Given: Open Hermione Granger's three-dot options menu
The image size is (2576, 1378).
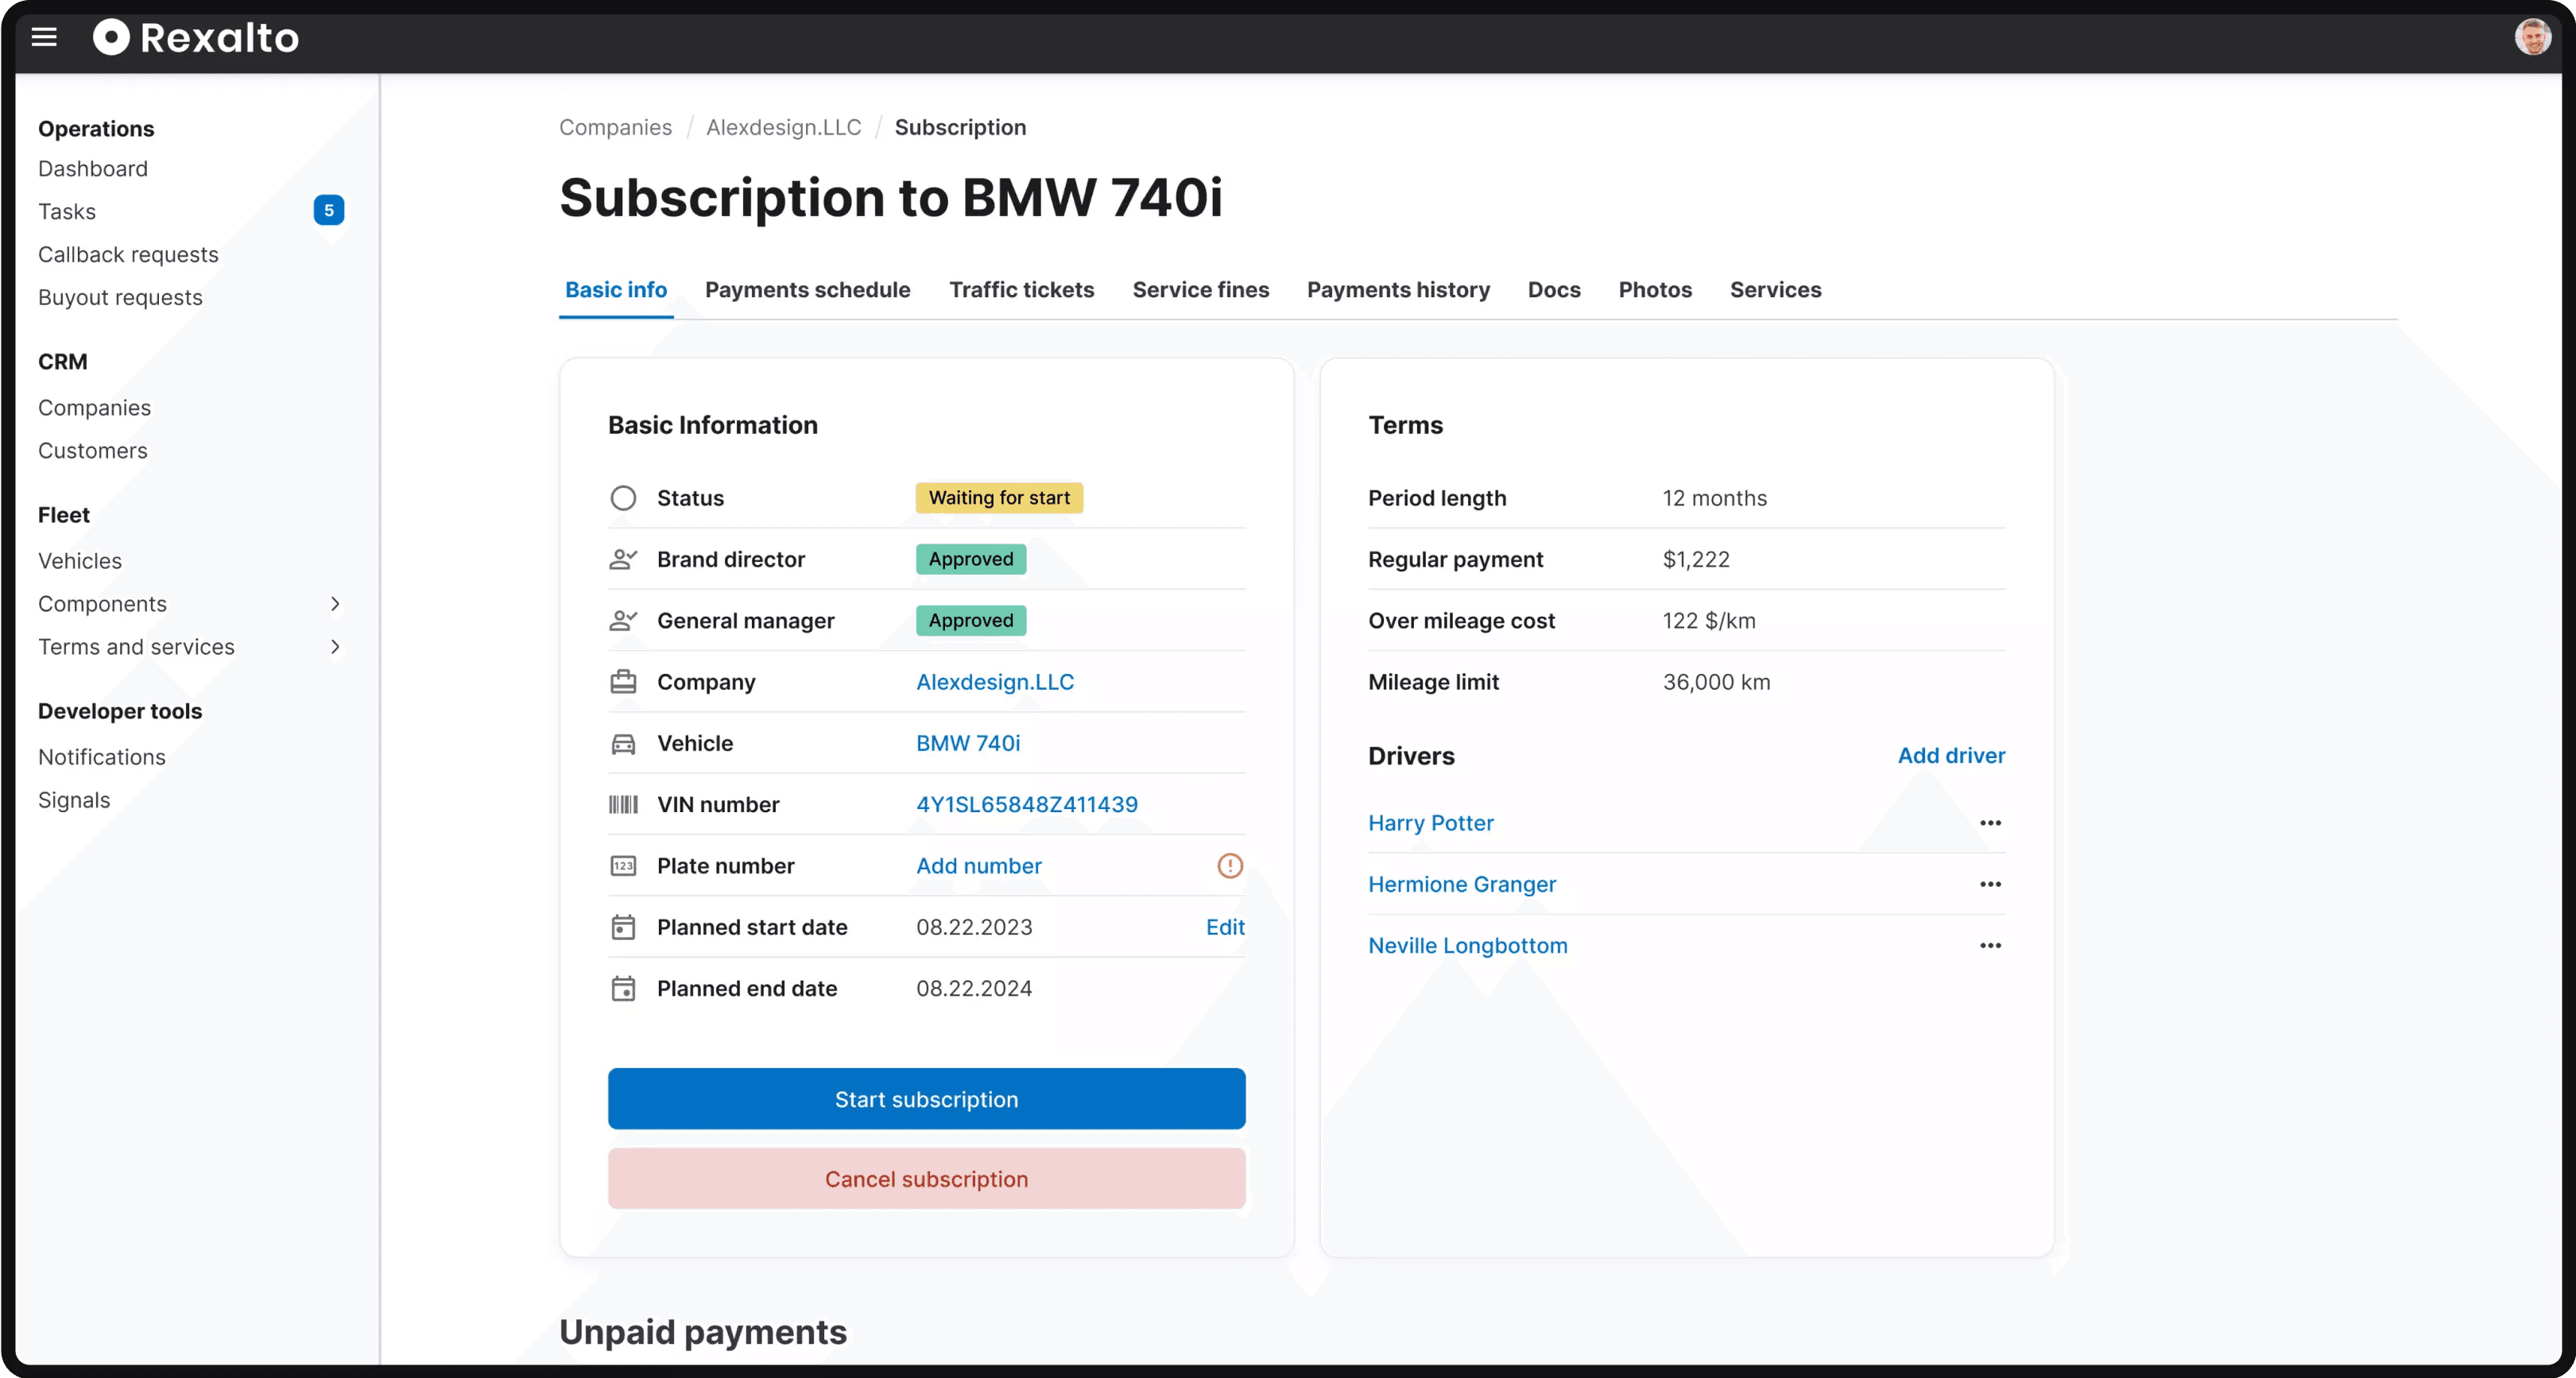Looking at the screenshot, I should [1990, 884].
